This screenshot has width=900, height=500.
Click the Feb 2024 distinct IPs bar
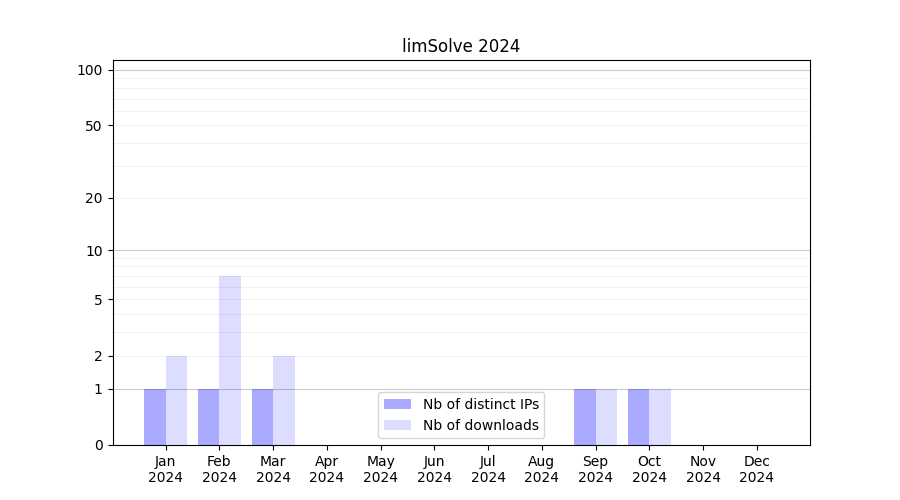pos(208,417)
